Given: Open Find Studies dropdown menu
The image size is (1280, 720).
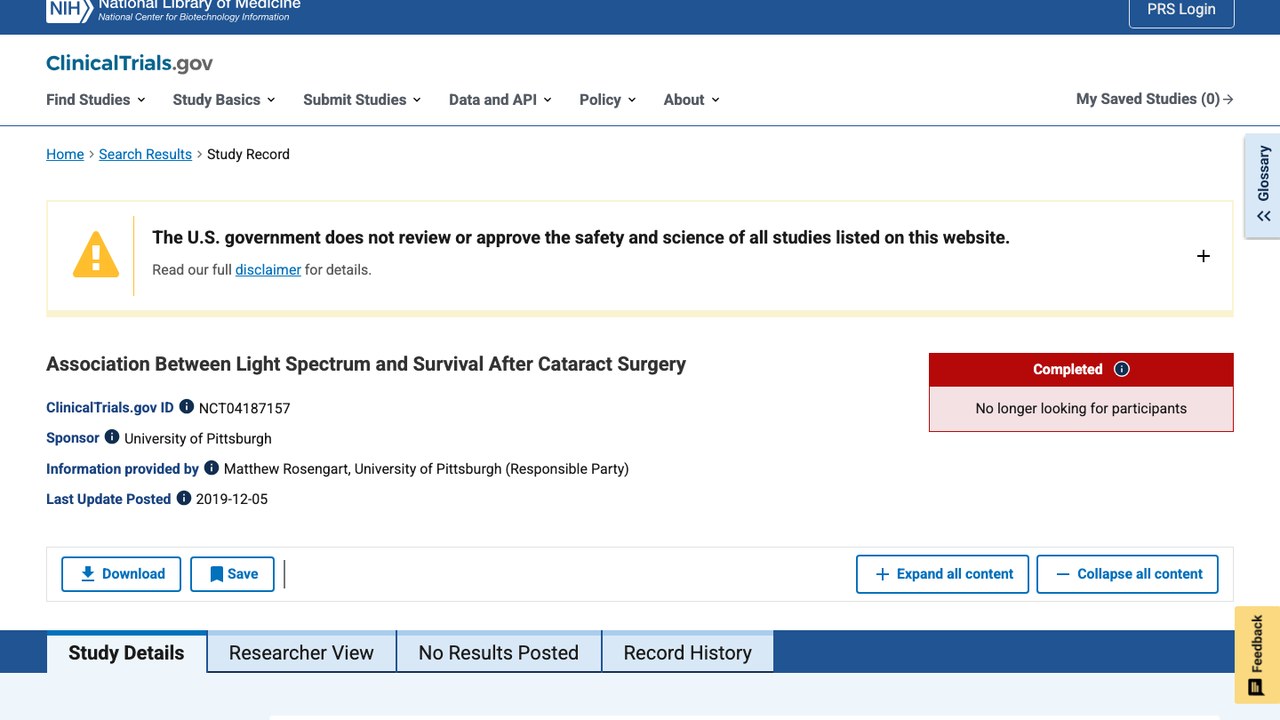Looking at the screenshot, I should click(96, 99).
